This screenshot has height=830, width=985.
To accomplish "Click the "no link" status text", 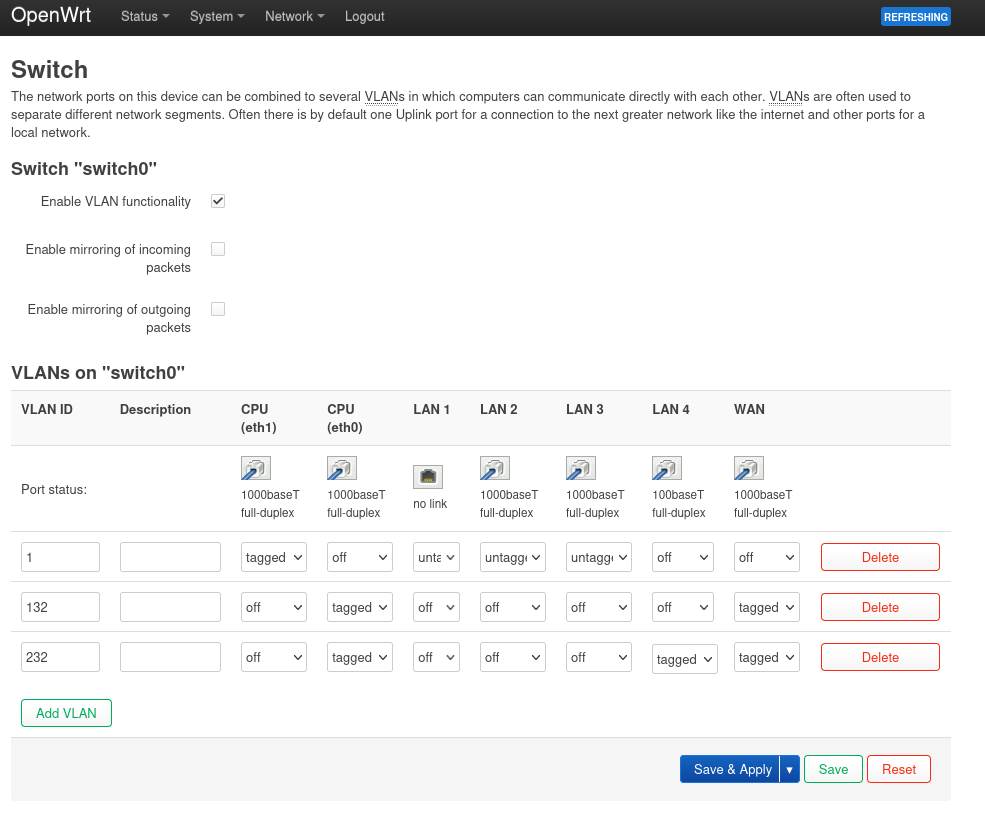I will pos(430,504).
